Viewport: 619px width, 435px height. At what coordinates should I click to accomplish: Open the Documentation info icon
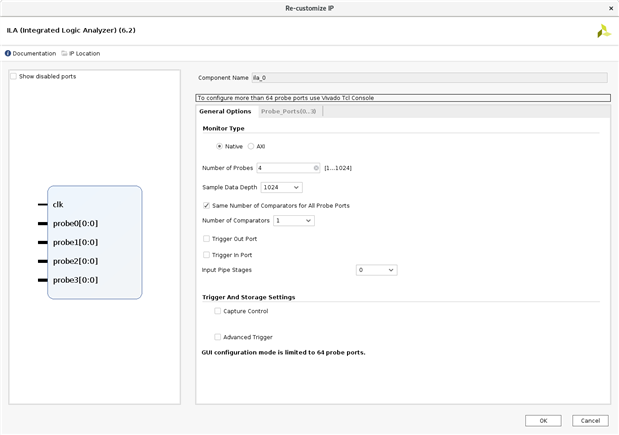click(8, 53)
